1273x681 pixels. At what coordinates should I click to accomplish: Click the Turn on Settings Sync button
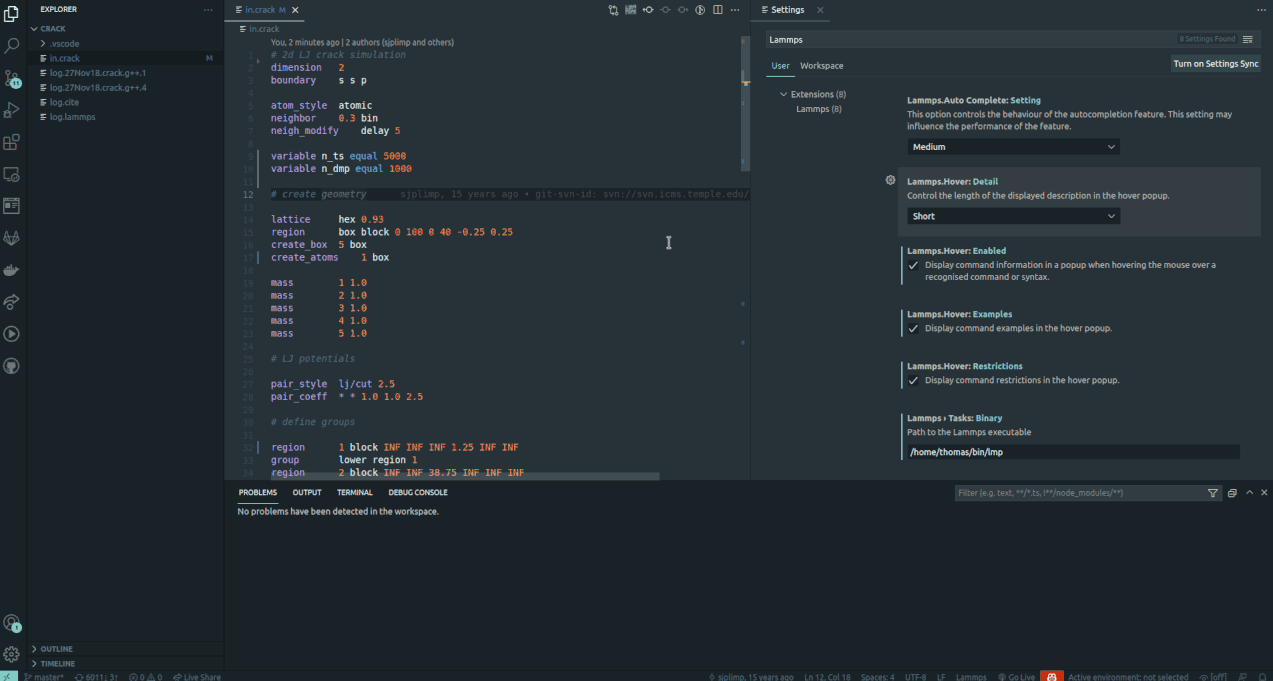pos(1216,63)
